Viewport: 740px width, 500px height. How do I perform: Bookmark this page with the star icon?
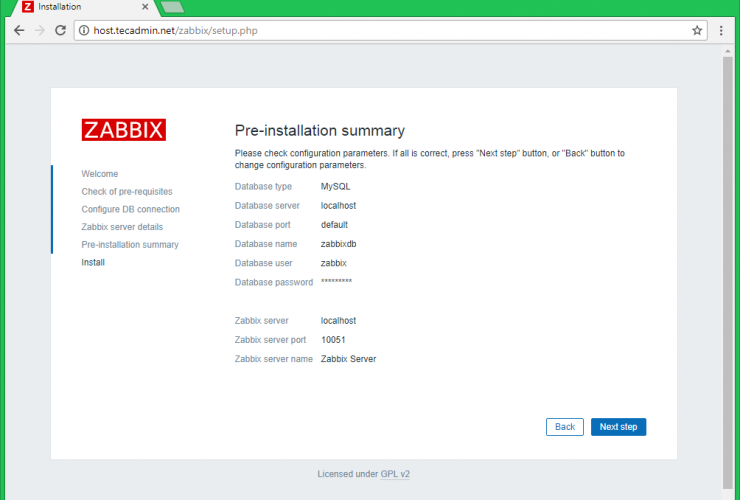click(x=697, y=30)
